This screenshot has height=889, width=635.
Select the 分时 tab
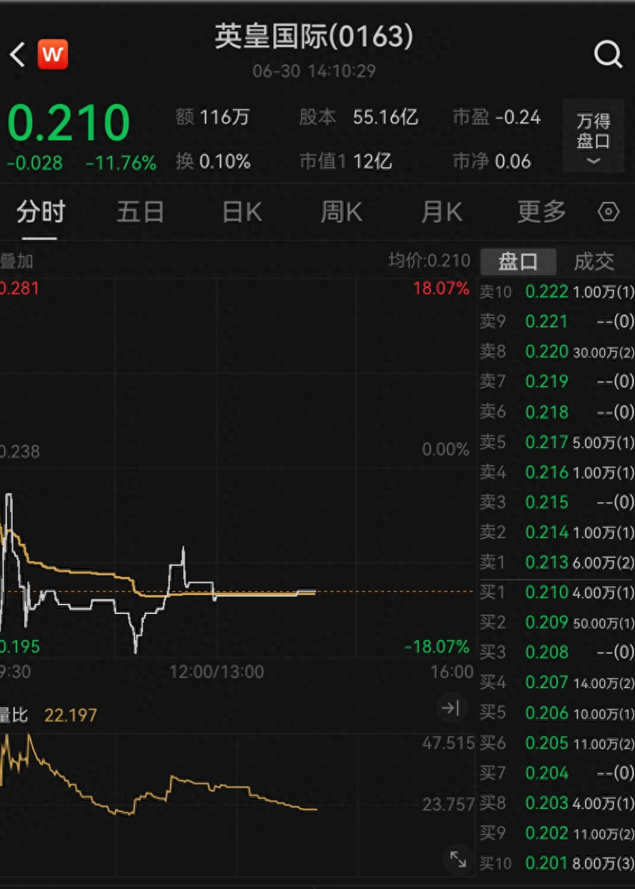[41, 213]
